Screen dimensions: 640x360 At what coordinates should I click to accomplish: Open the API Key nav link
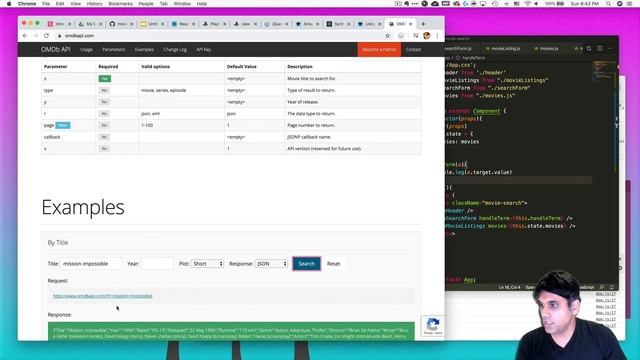coord(204,49)
